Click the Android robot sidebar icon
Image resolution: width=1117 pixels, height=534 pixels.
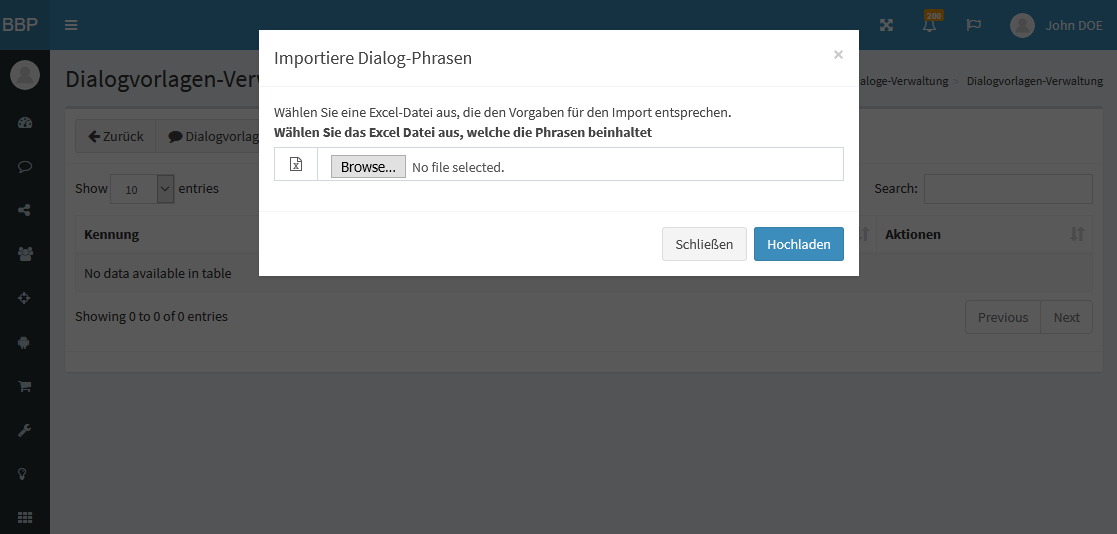[x=25, y=342]
